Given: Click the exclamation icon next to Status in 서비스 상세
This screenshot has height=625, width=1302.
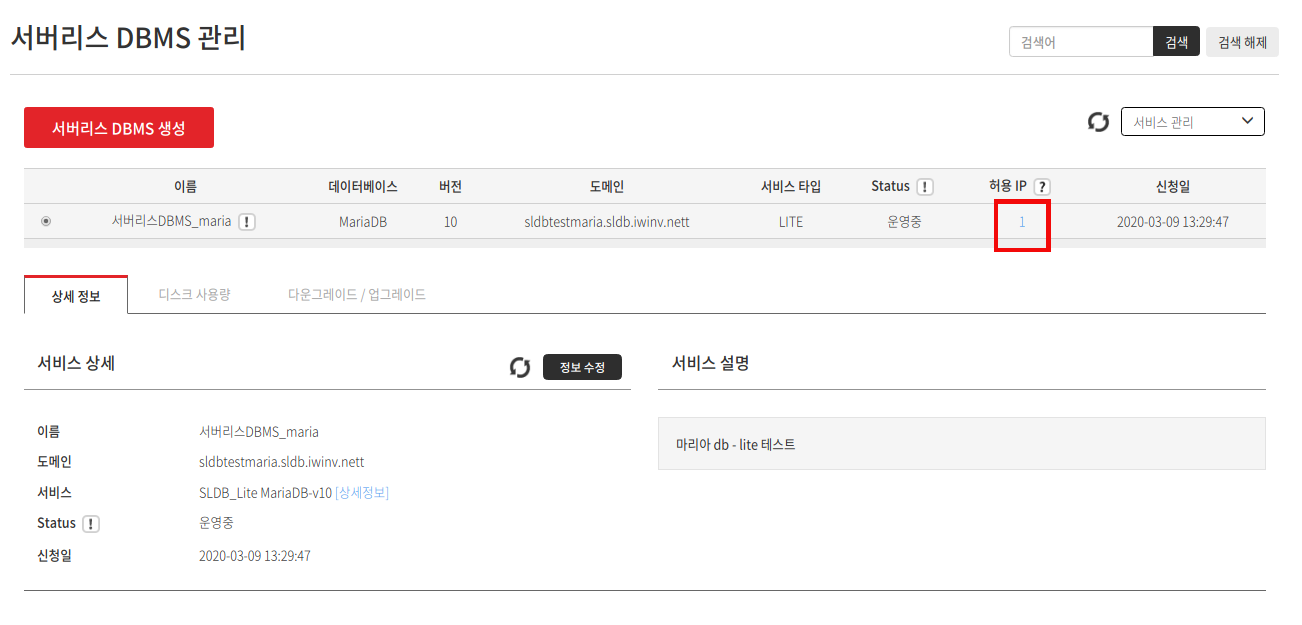Looking at the screenshot, I should pos(91,524).
